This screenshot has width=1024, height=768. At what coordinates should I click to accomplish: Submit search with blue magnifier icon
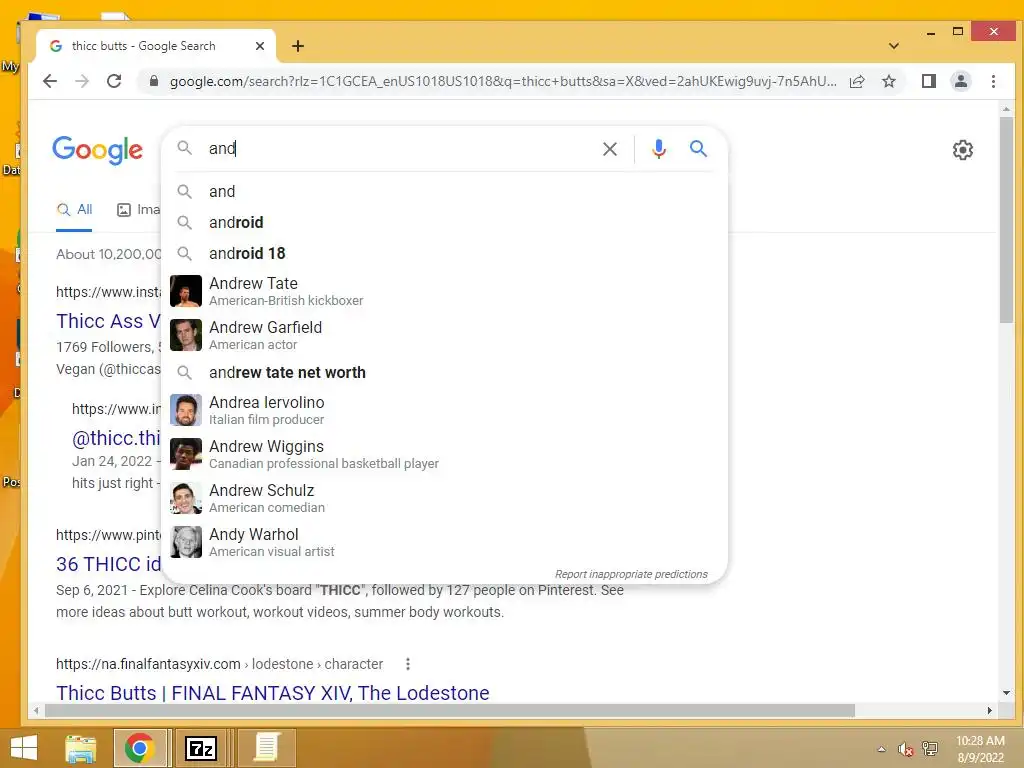click(698, 149)
